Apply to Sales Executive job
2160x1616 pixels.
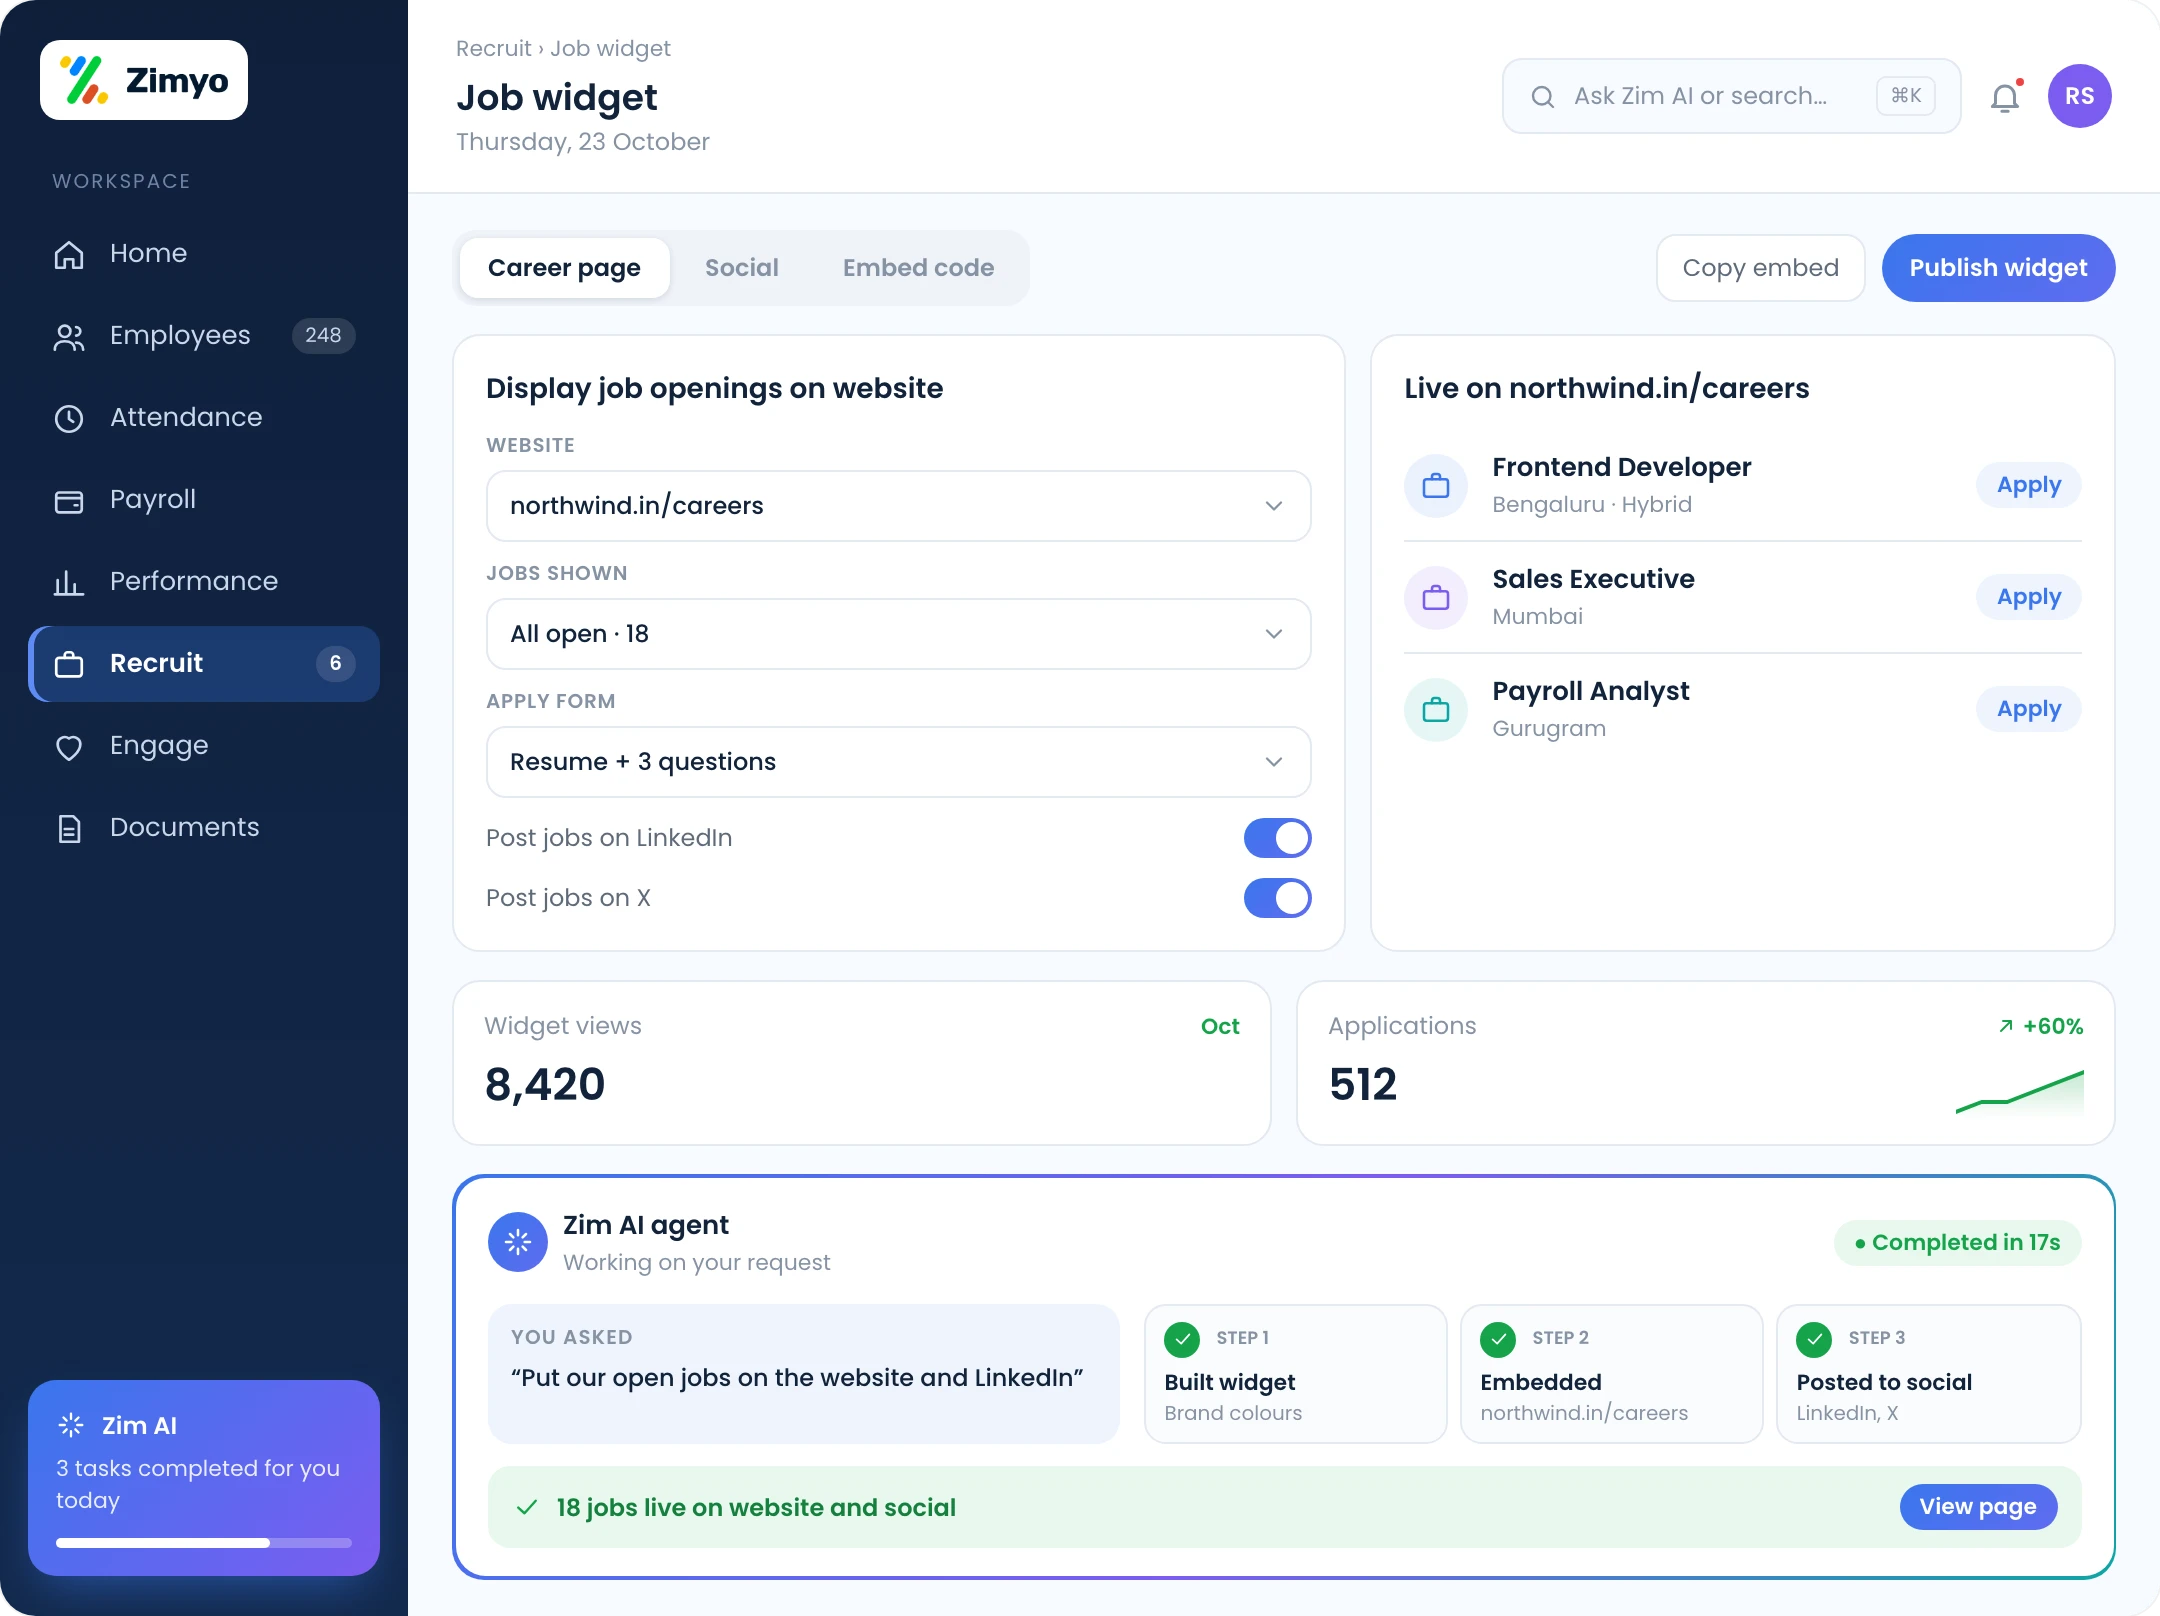click(x=2028, y=597)
